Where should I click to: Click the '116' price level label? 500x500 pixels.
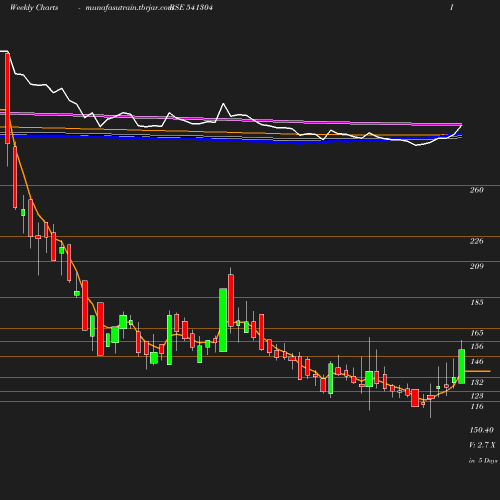(477, 407)
